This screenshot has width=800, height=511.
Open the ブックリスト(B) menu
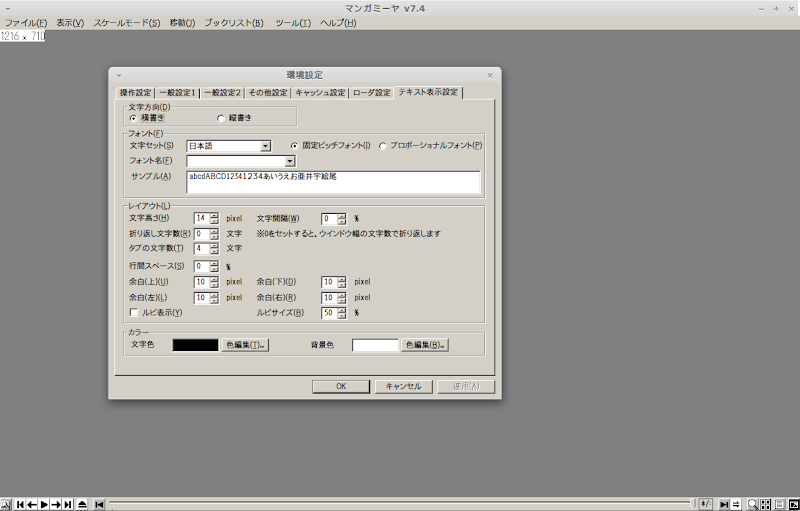point(234,23)
